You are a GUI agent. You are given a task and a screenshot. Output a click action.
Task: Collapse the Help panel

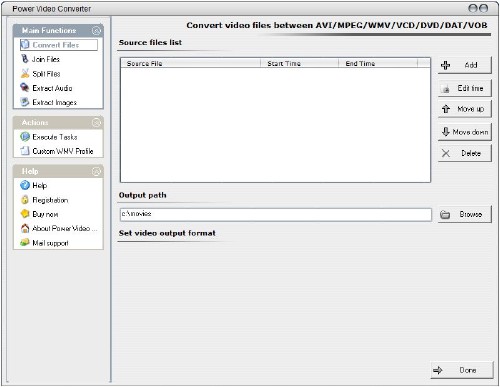point(96,171)
